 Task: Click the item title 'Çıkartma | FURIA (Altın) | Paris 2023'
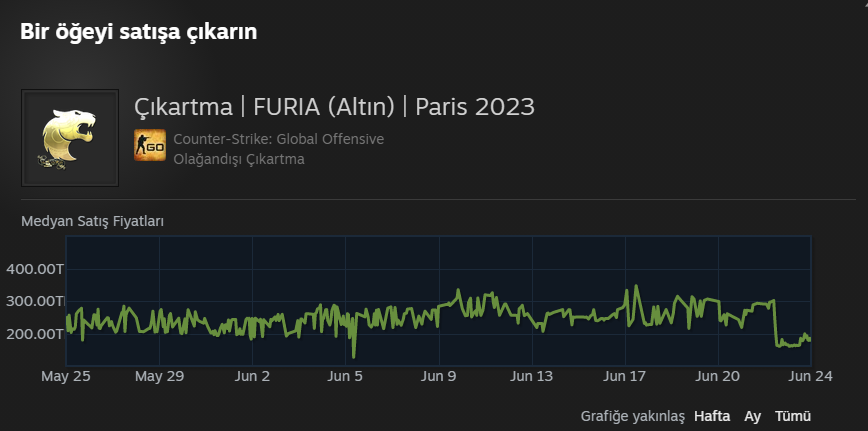click(x=334, y=107)
